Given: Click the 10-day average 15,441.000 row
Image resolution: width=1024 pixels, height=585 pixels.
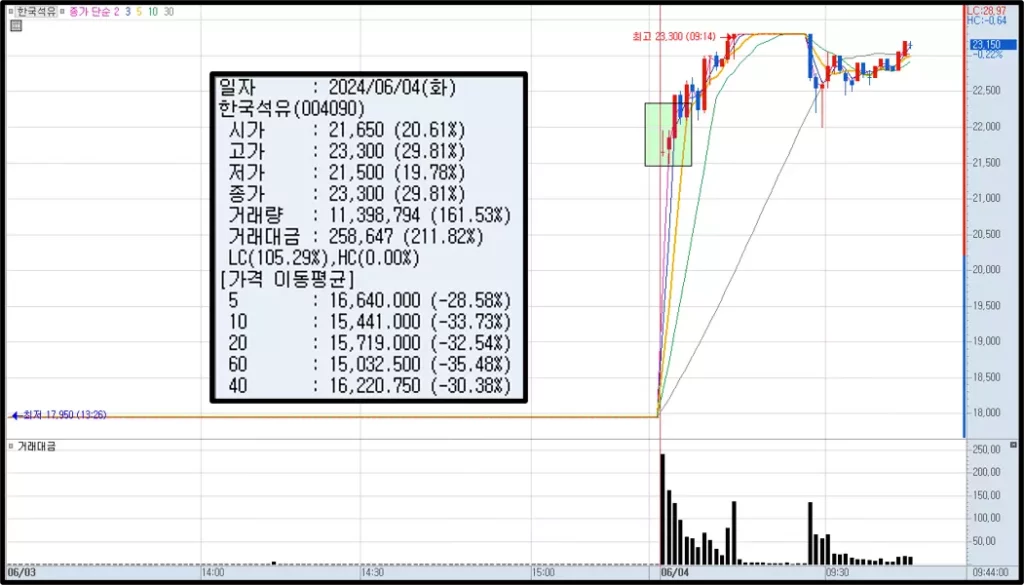Looking at the screenshot, I should click(x=370, y=323).
